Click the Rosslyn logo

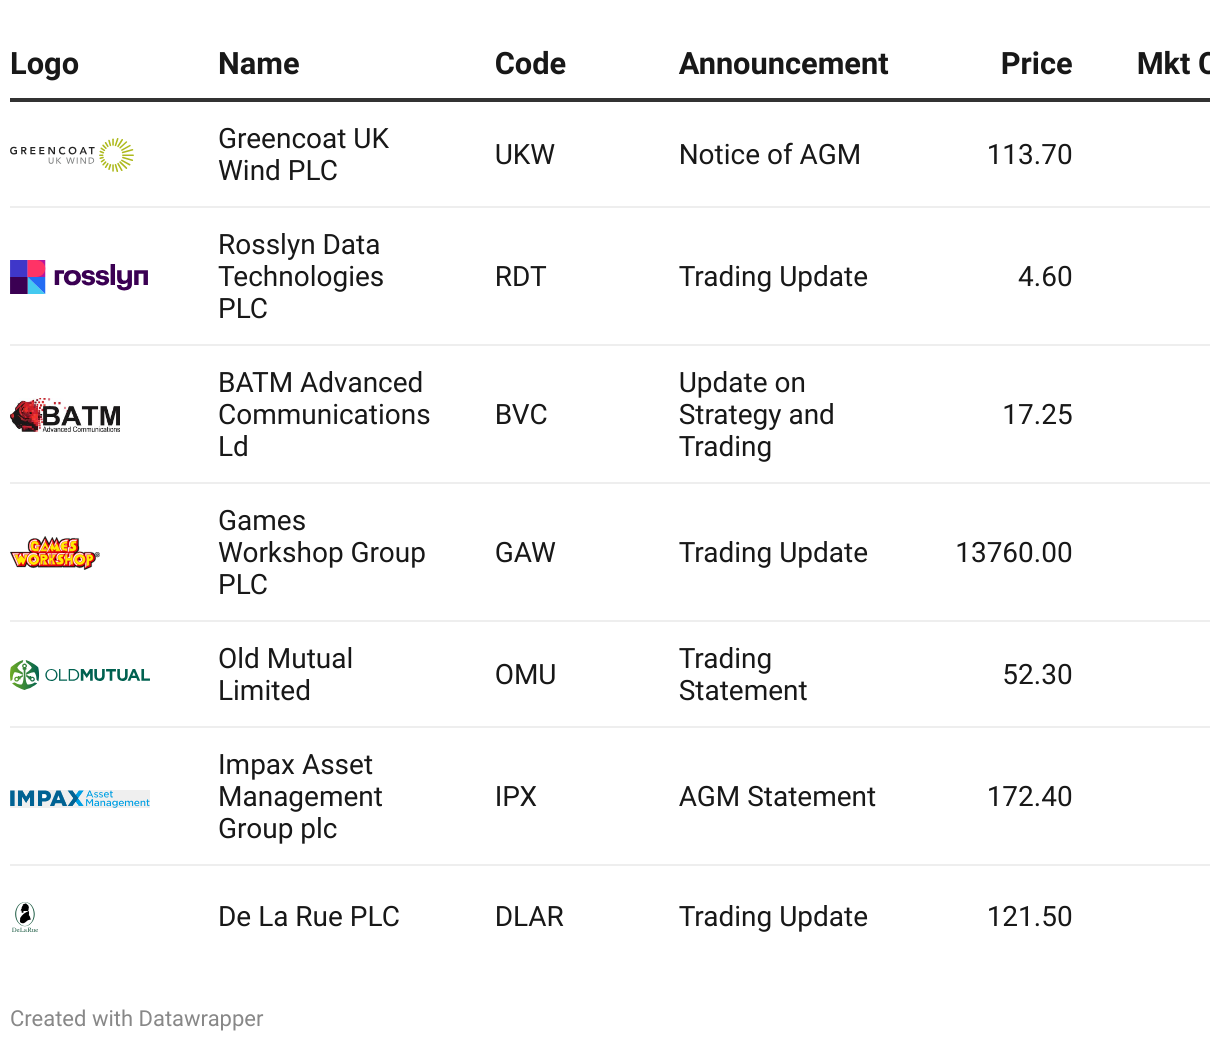coord(79,277)
